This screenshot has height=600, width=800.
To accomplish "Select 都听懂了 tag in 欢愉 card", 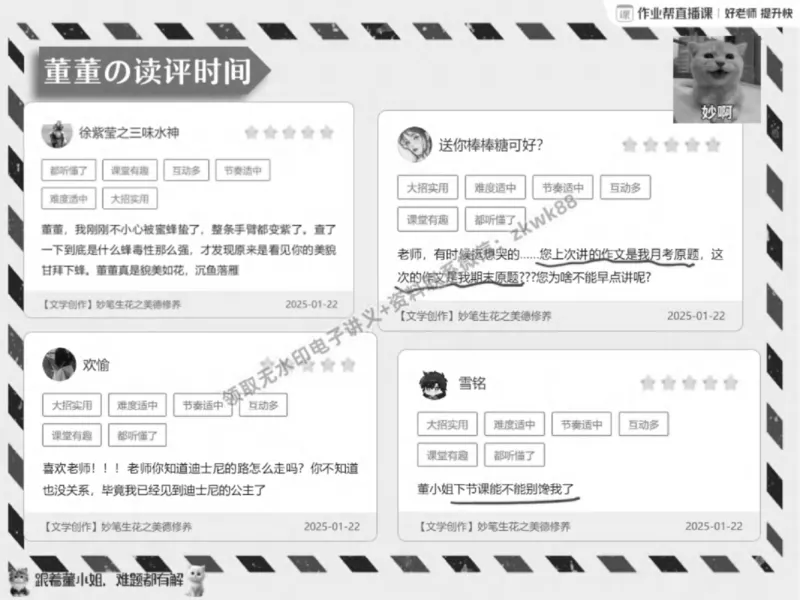I will coord(137,435).
